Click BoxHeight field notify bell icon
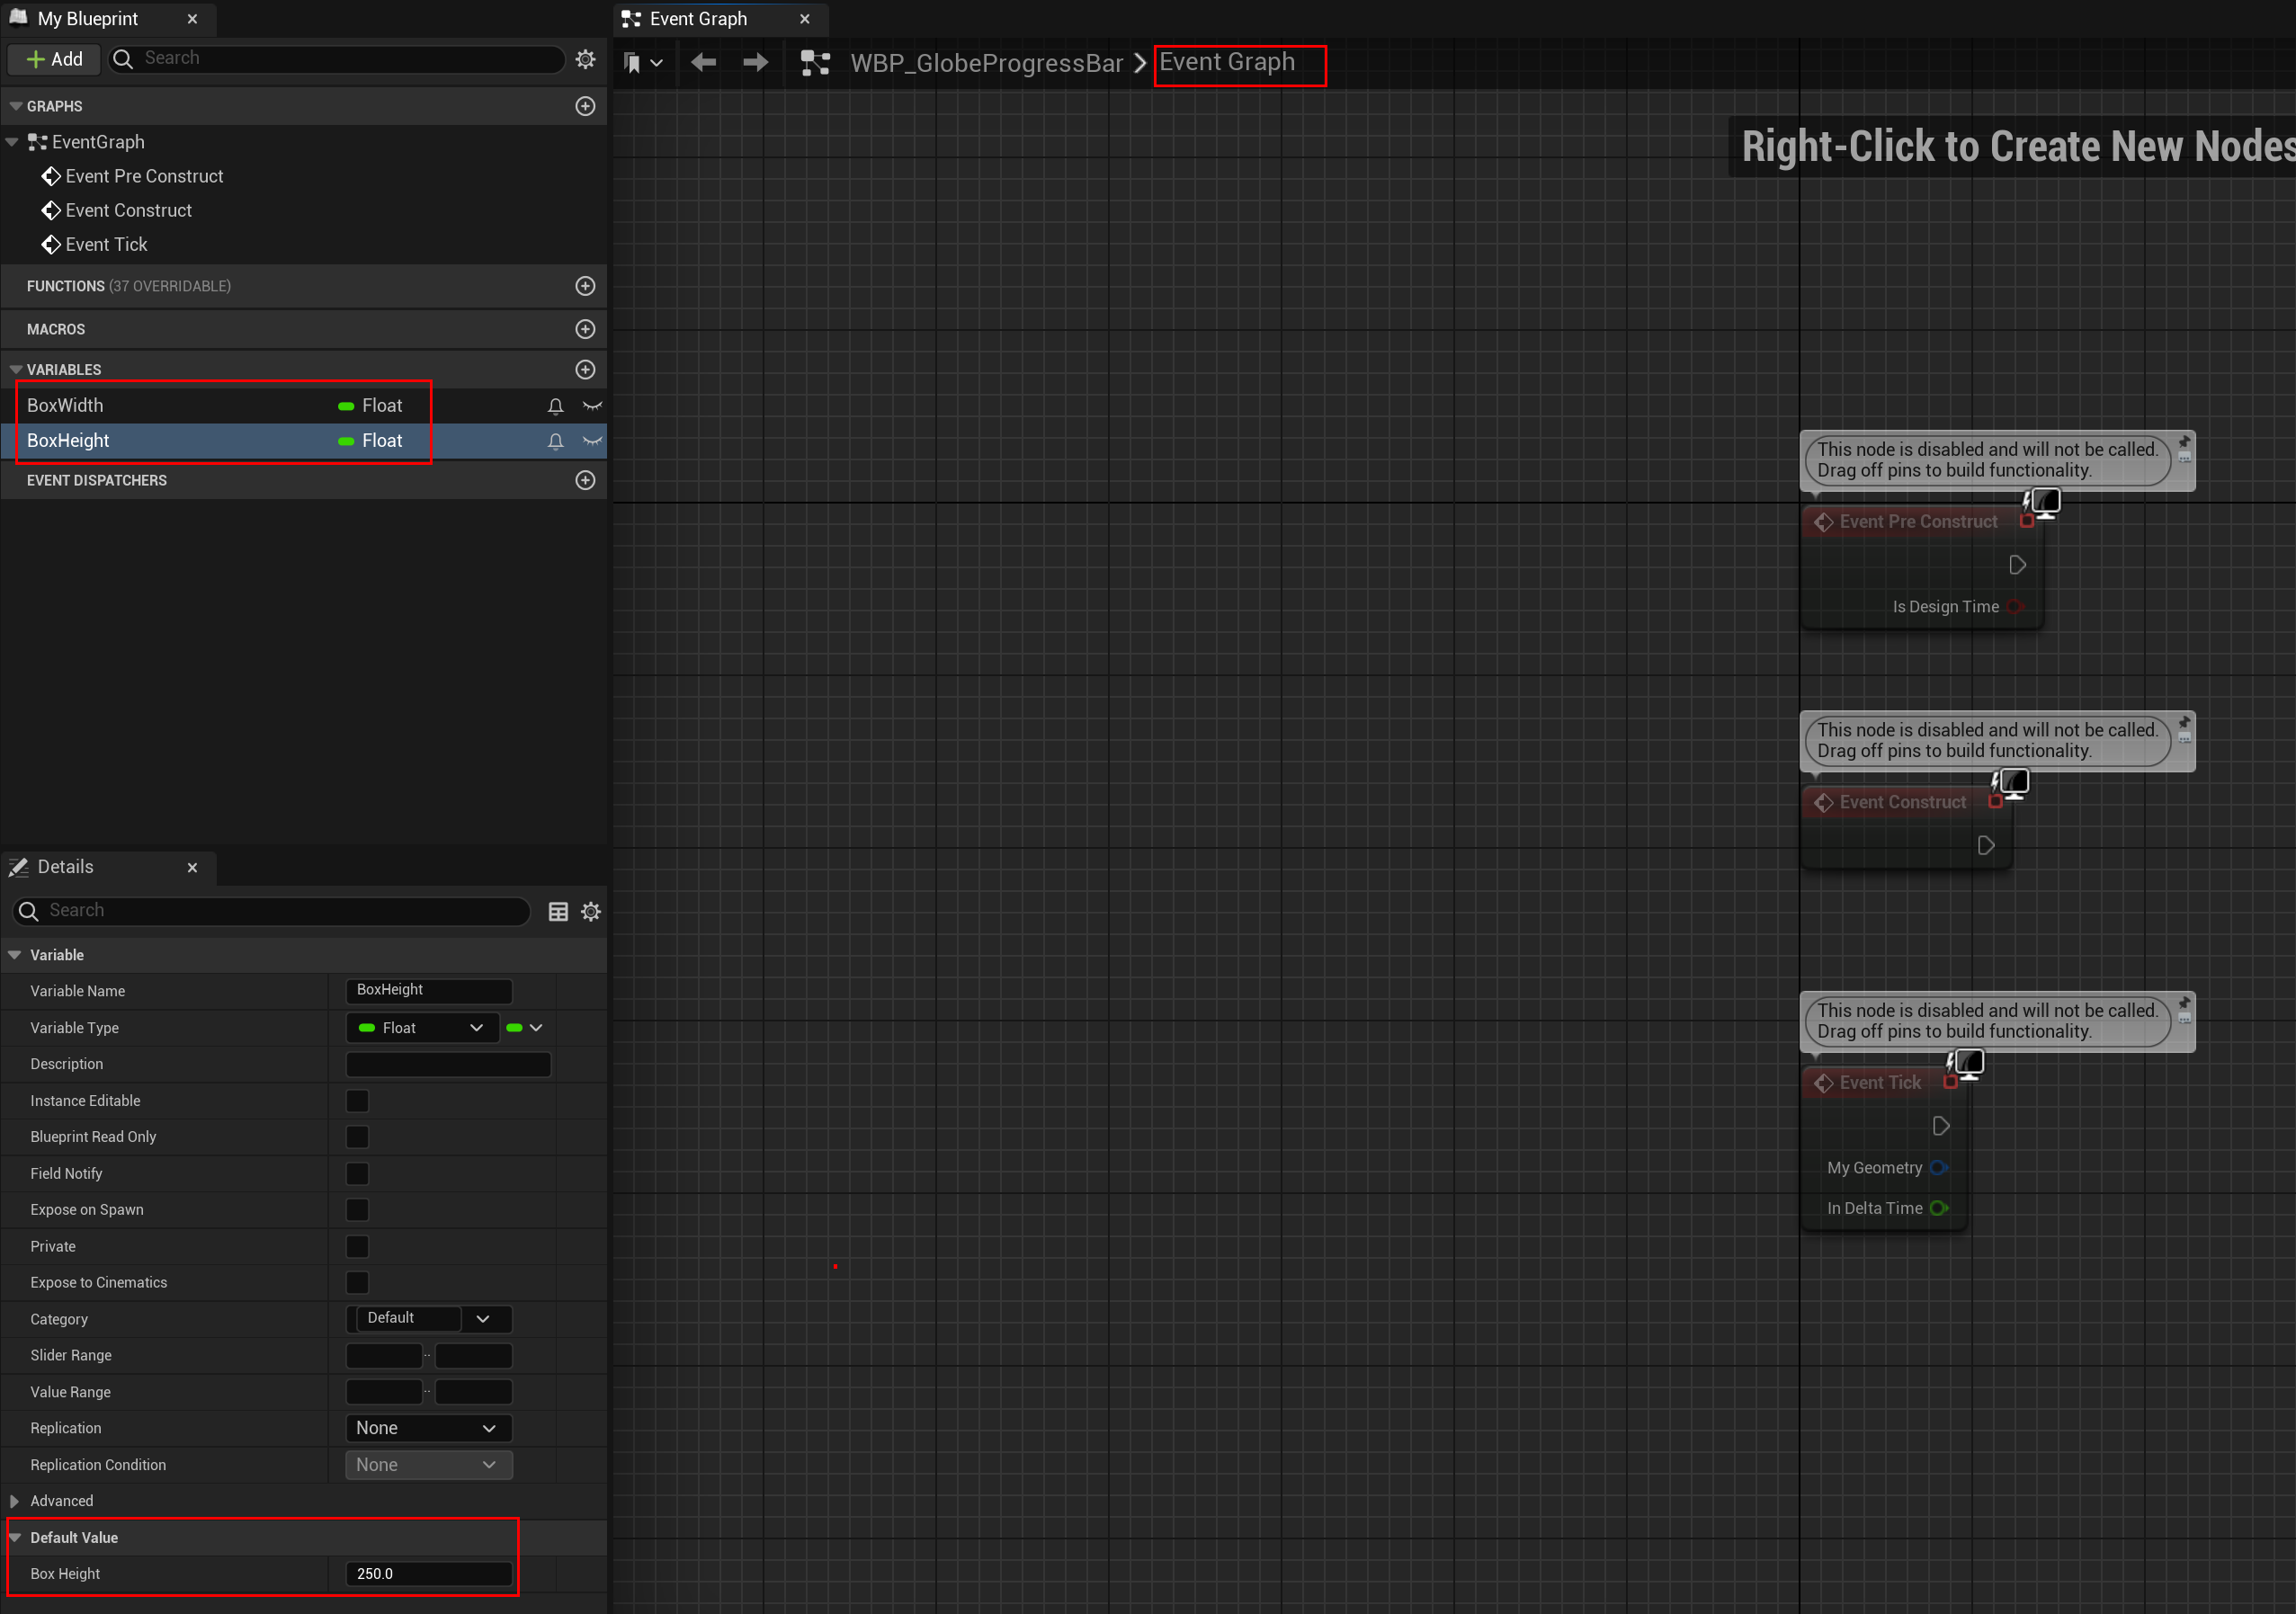 555,441
